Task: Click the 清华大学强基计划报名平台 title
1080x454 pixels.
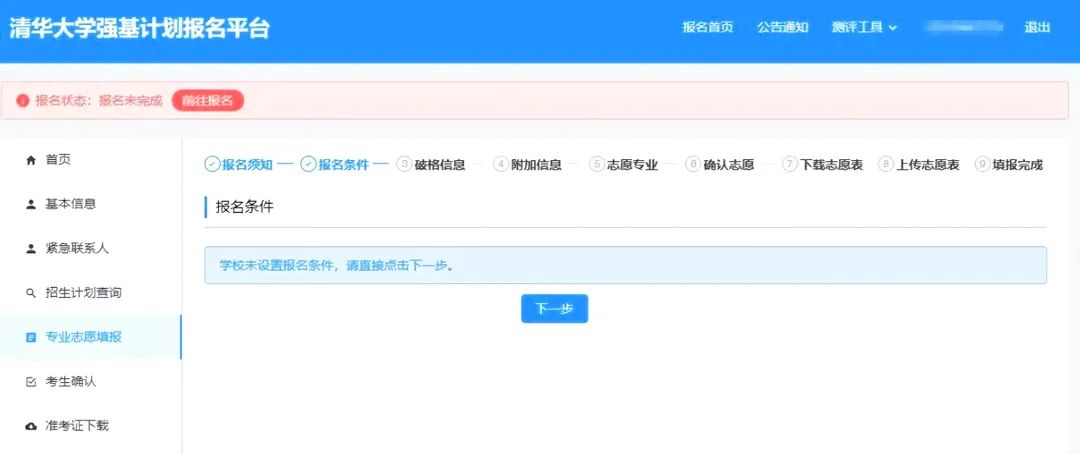Action: [x=139, y=28]
